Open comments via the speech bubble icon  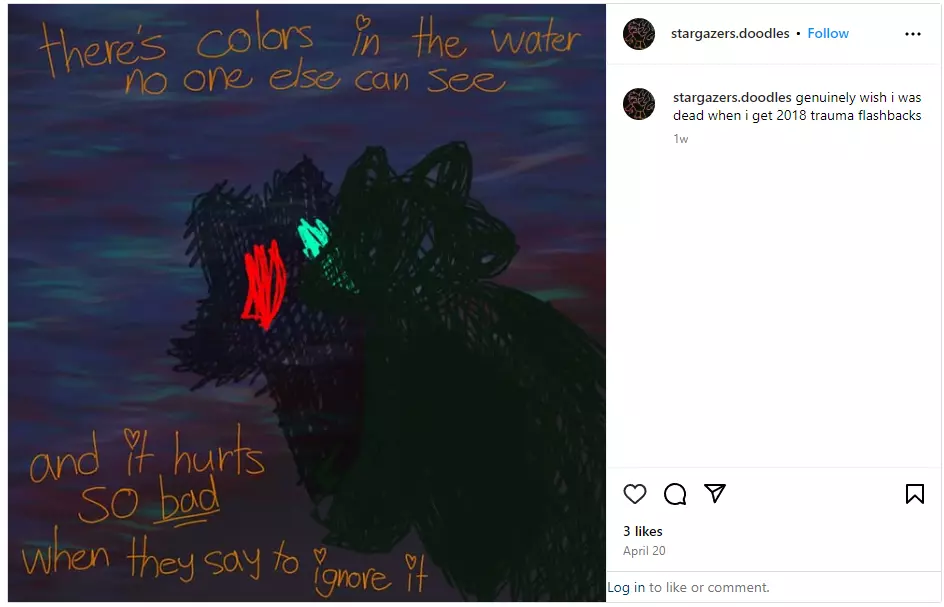[x=675, y=494]
